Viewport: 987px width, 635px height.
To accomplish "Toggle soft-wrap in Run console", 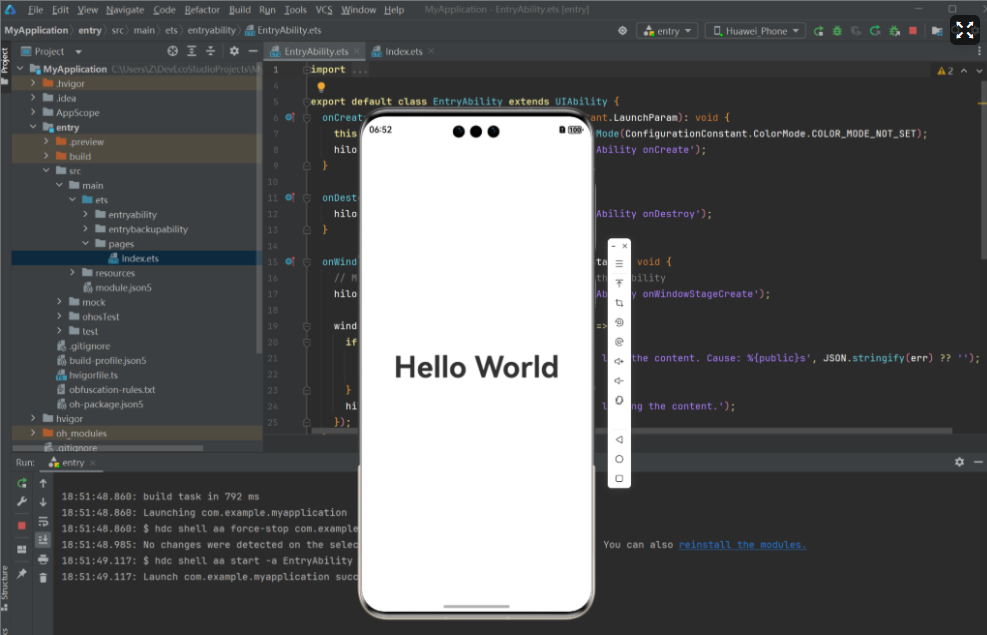I will click(x=43, y=521).
